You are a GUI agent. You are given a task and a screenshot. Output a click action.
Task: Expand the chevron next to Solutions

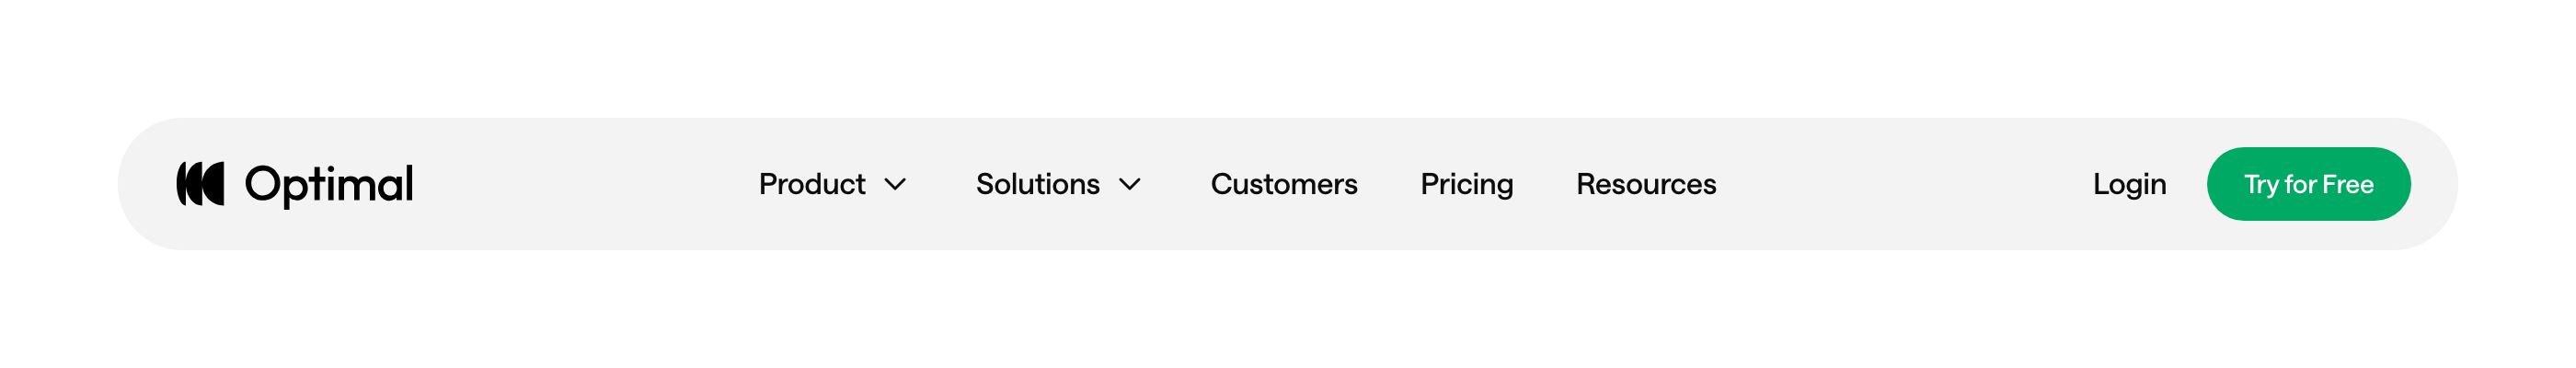pos(1129,184)
